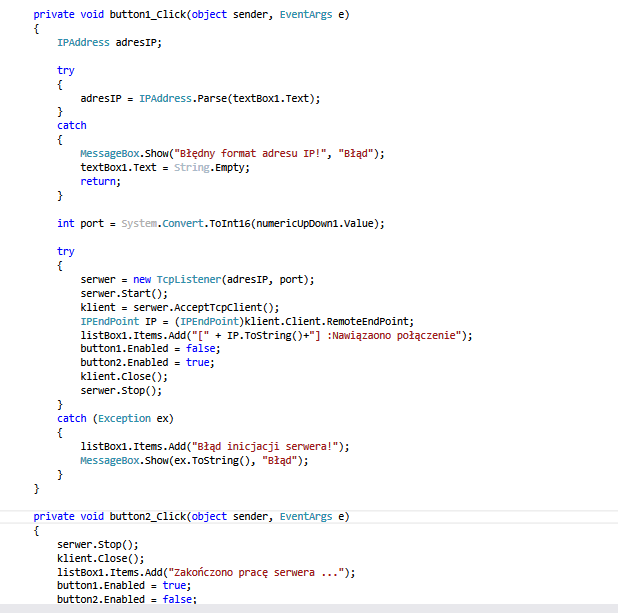Click the 'MessageBox.Show(ex.ToString(), "Błąd")' line

194,460
